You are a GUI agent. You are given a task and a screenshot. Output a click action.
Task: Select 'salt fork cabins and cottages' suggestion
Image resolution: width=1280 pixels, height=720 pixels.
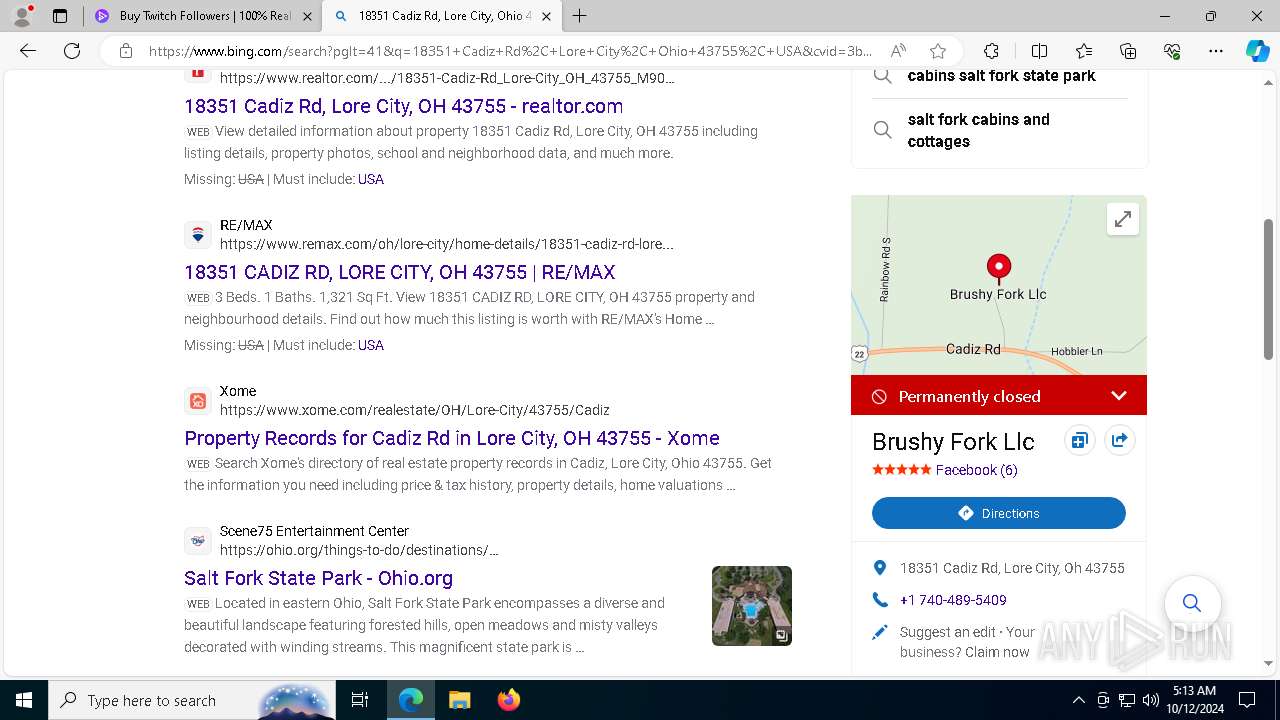(1001, 130)
